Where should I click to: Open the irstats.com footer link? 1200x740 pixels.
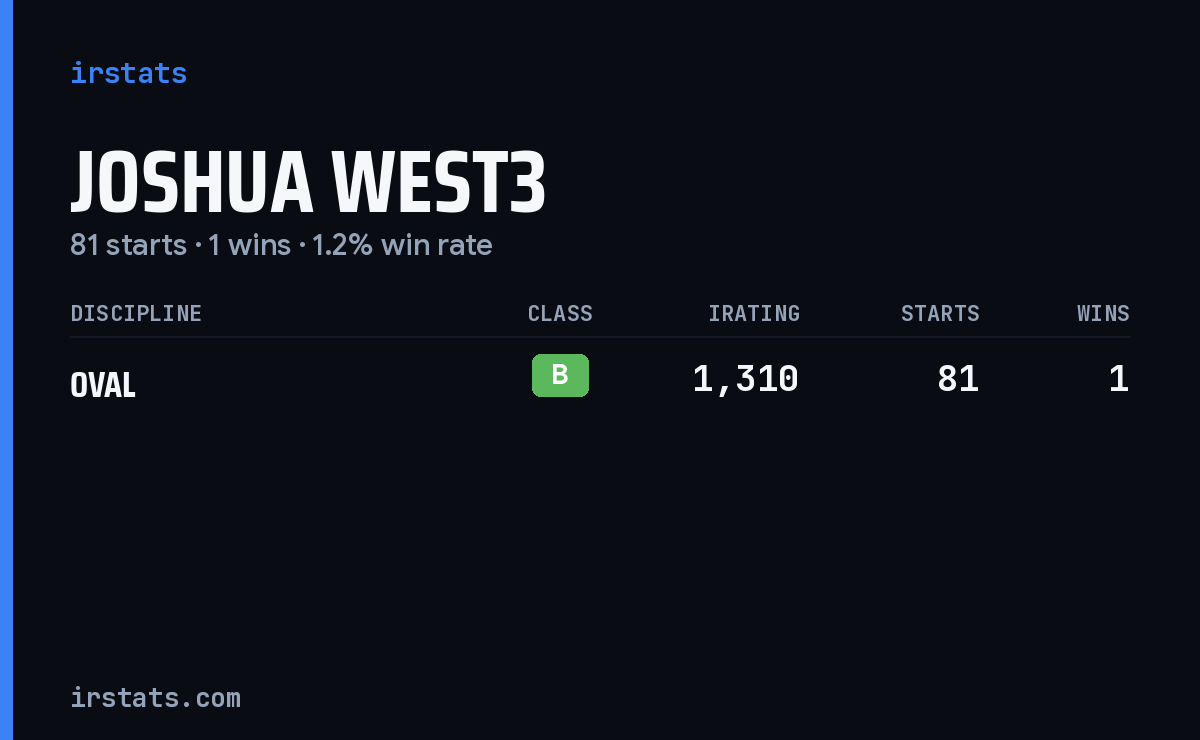tap(155, 697)
